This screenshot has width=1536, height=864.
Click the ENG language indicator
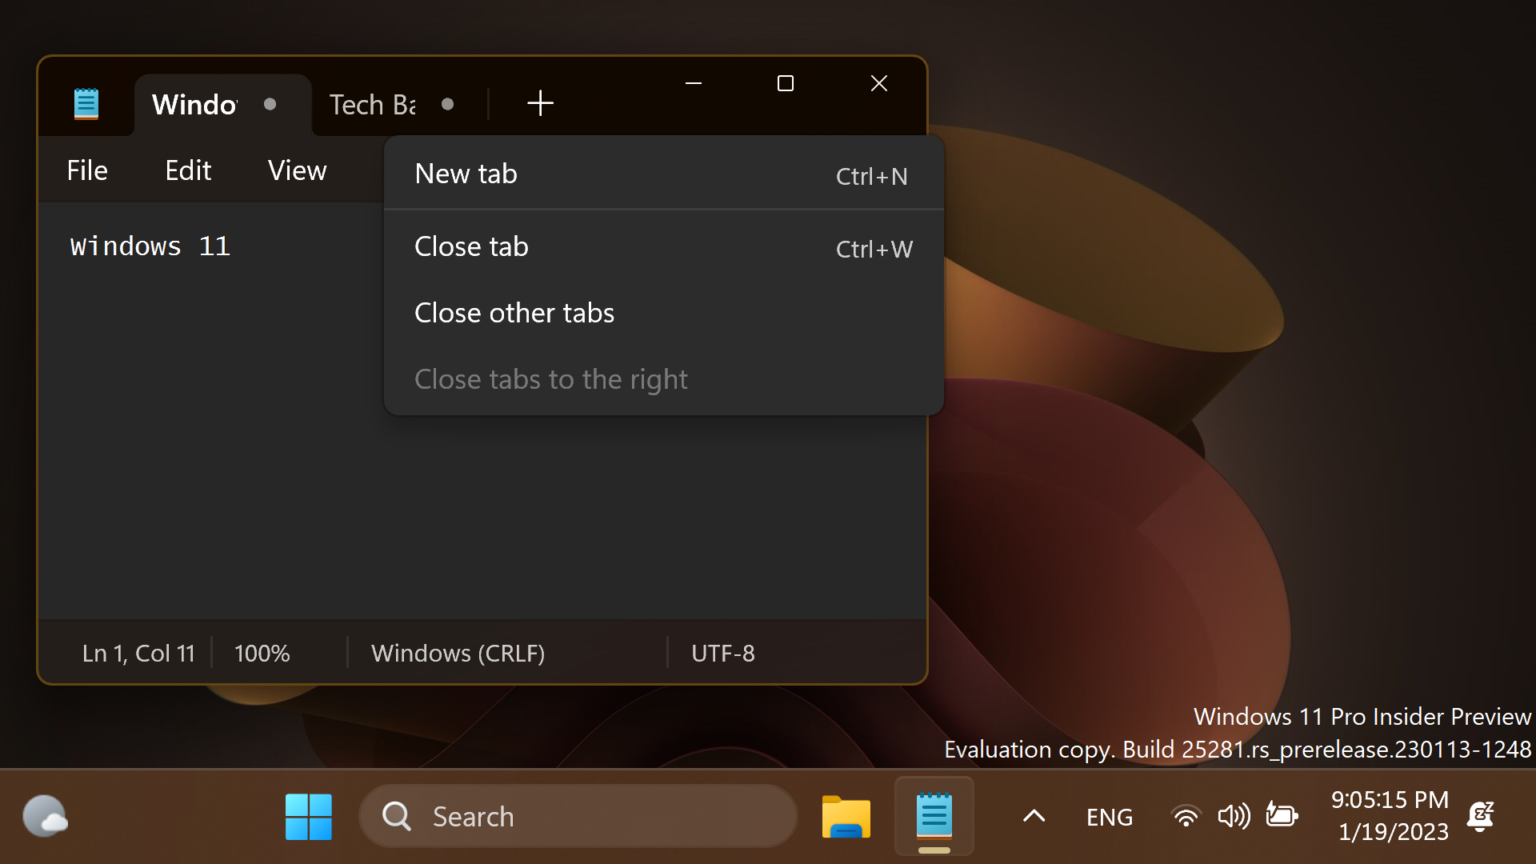(1108, 816)
